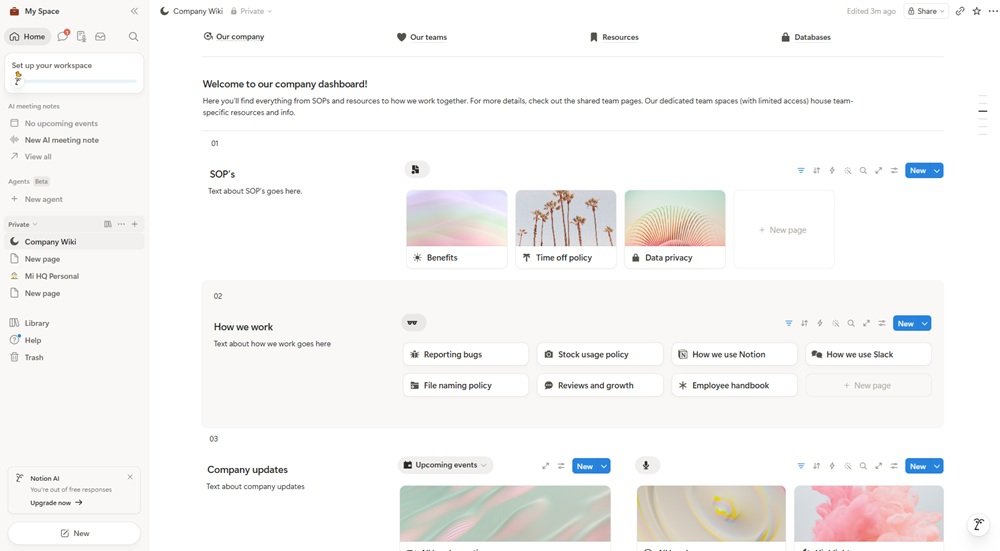This screenshot has width=1000, height=551.
Task: Click filter icon in SOP's section
Action: [x=801, y=171]
